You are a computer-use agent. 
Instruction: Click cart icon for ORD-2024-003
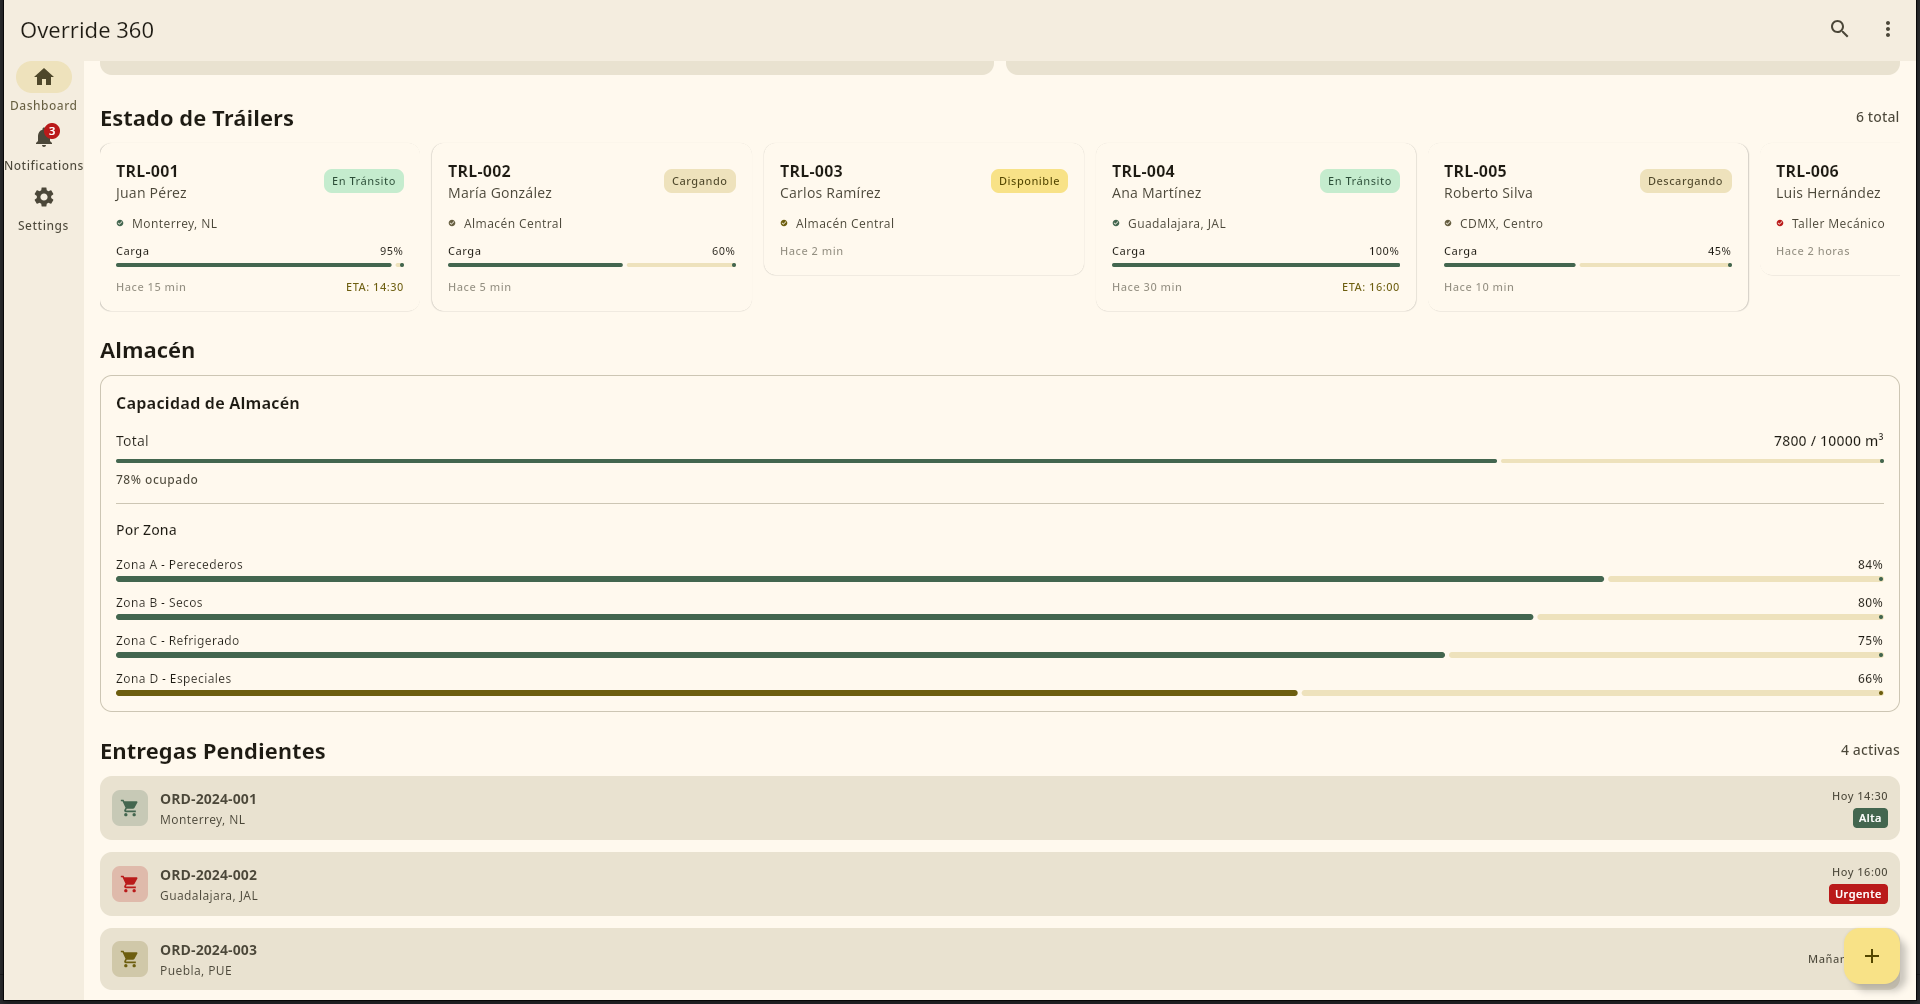click(130, 959)
